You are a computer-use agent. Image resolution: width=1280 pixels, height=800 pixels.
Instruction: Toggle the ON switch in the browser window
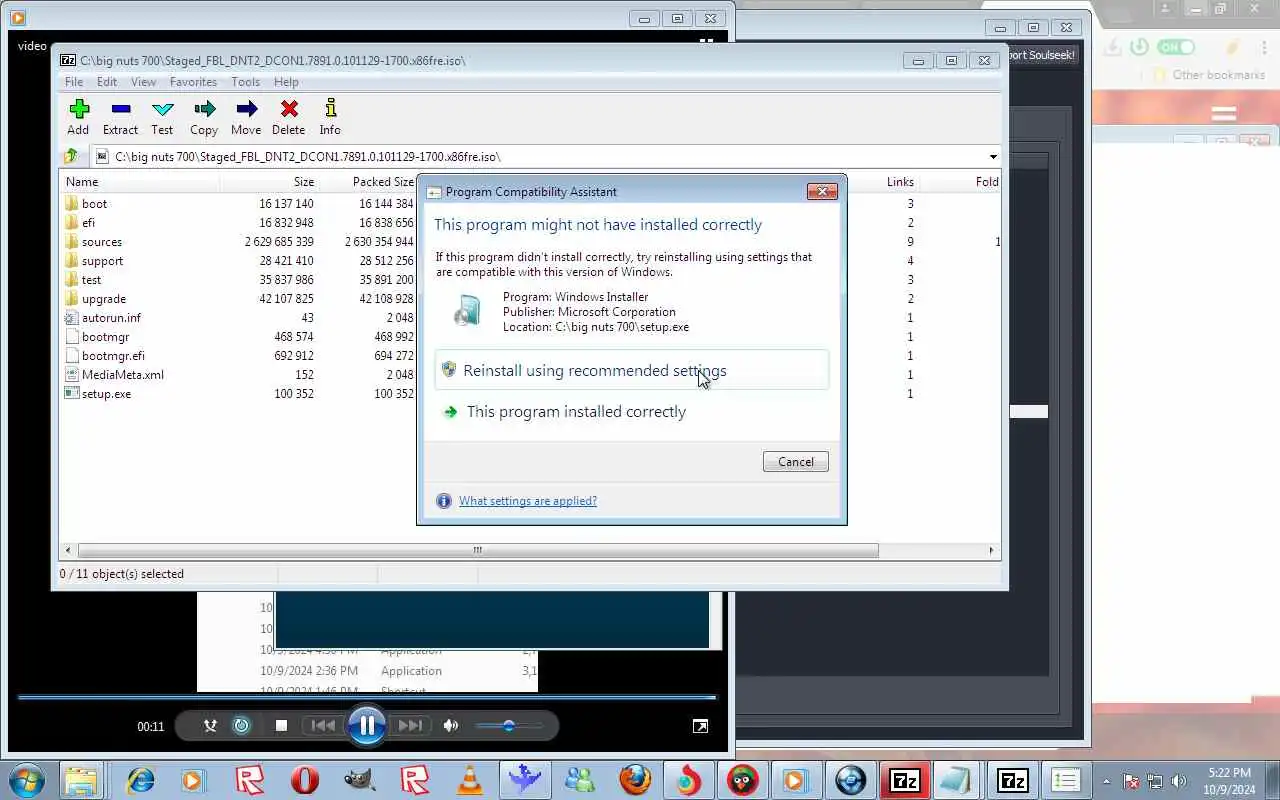(1175, 47)
